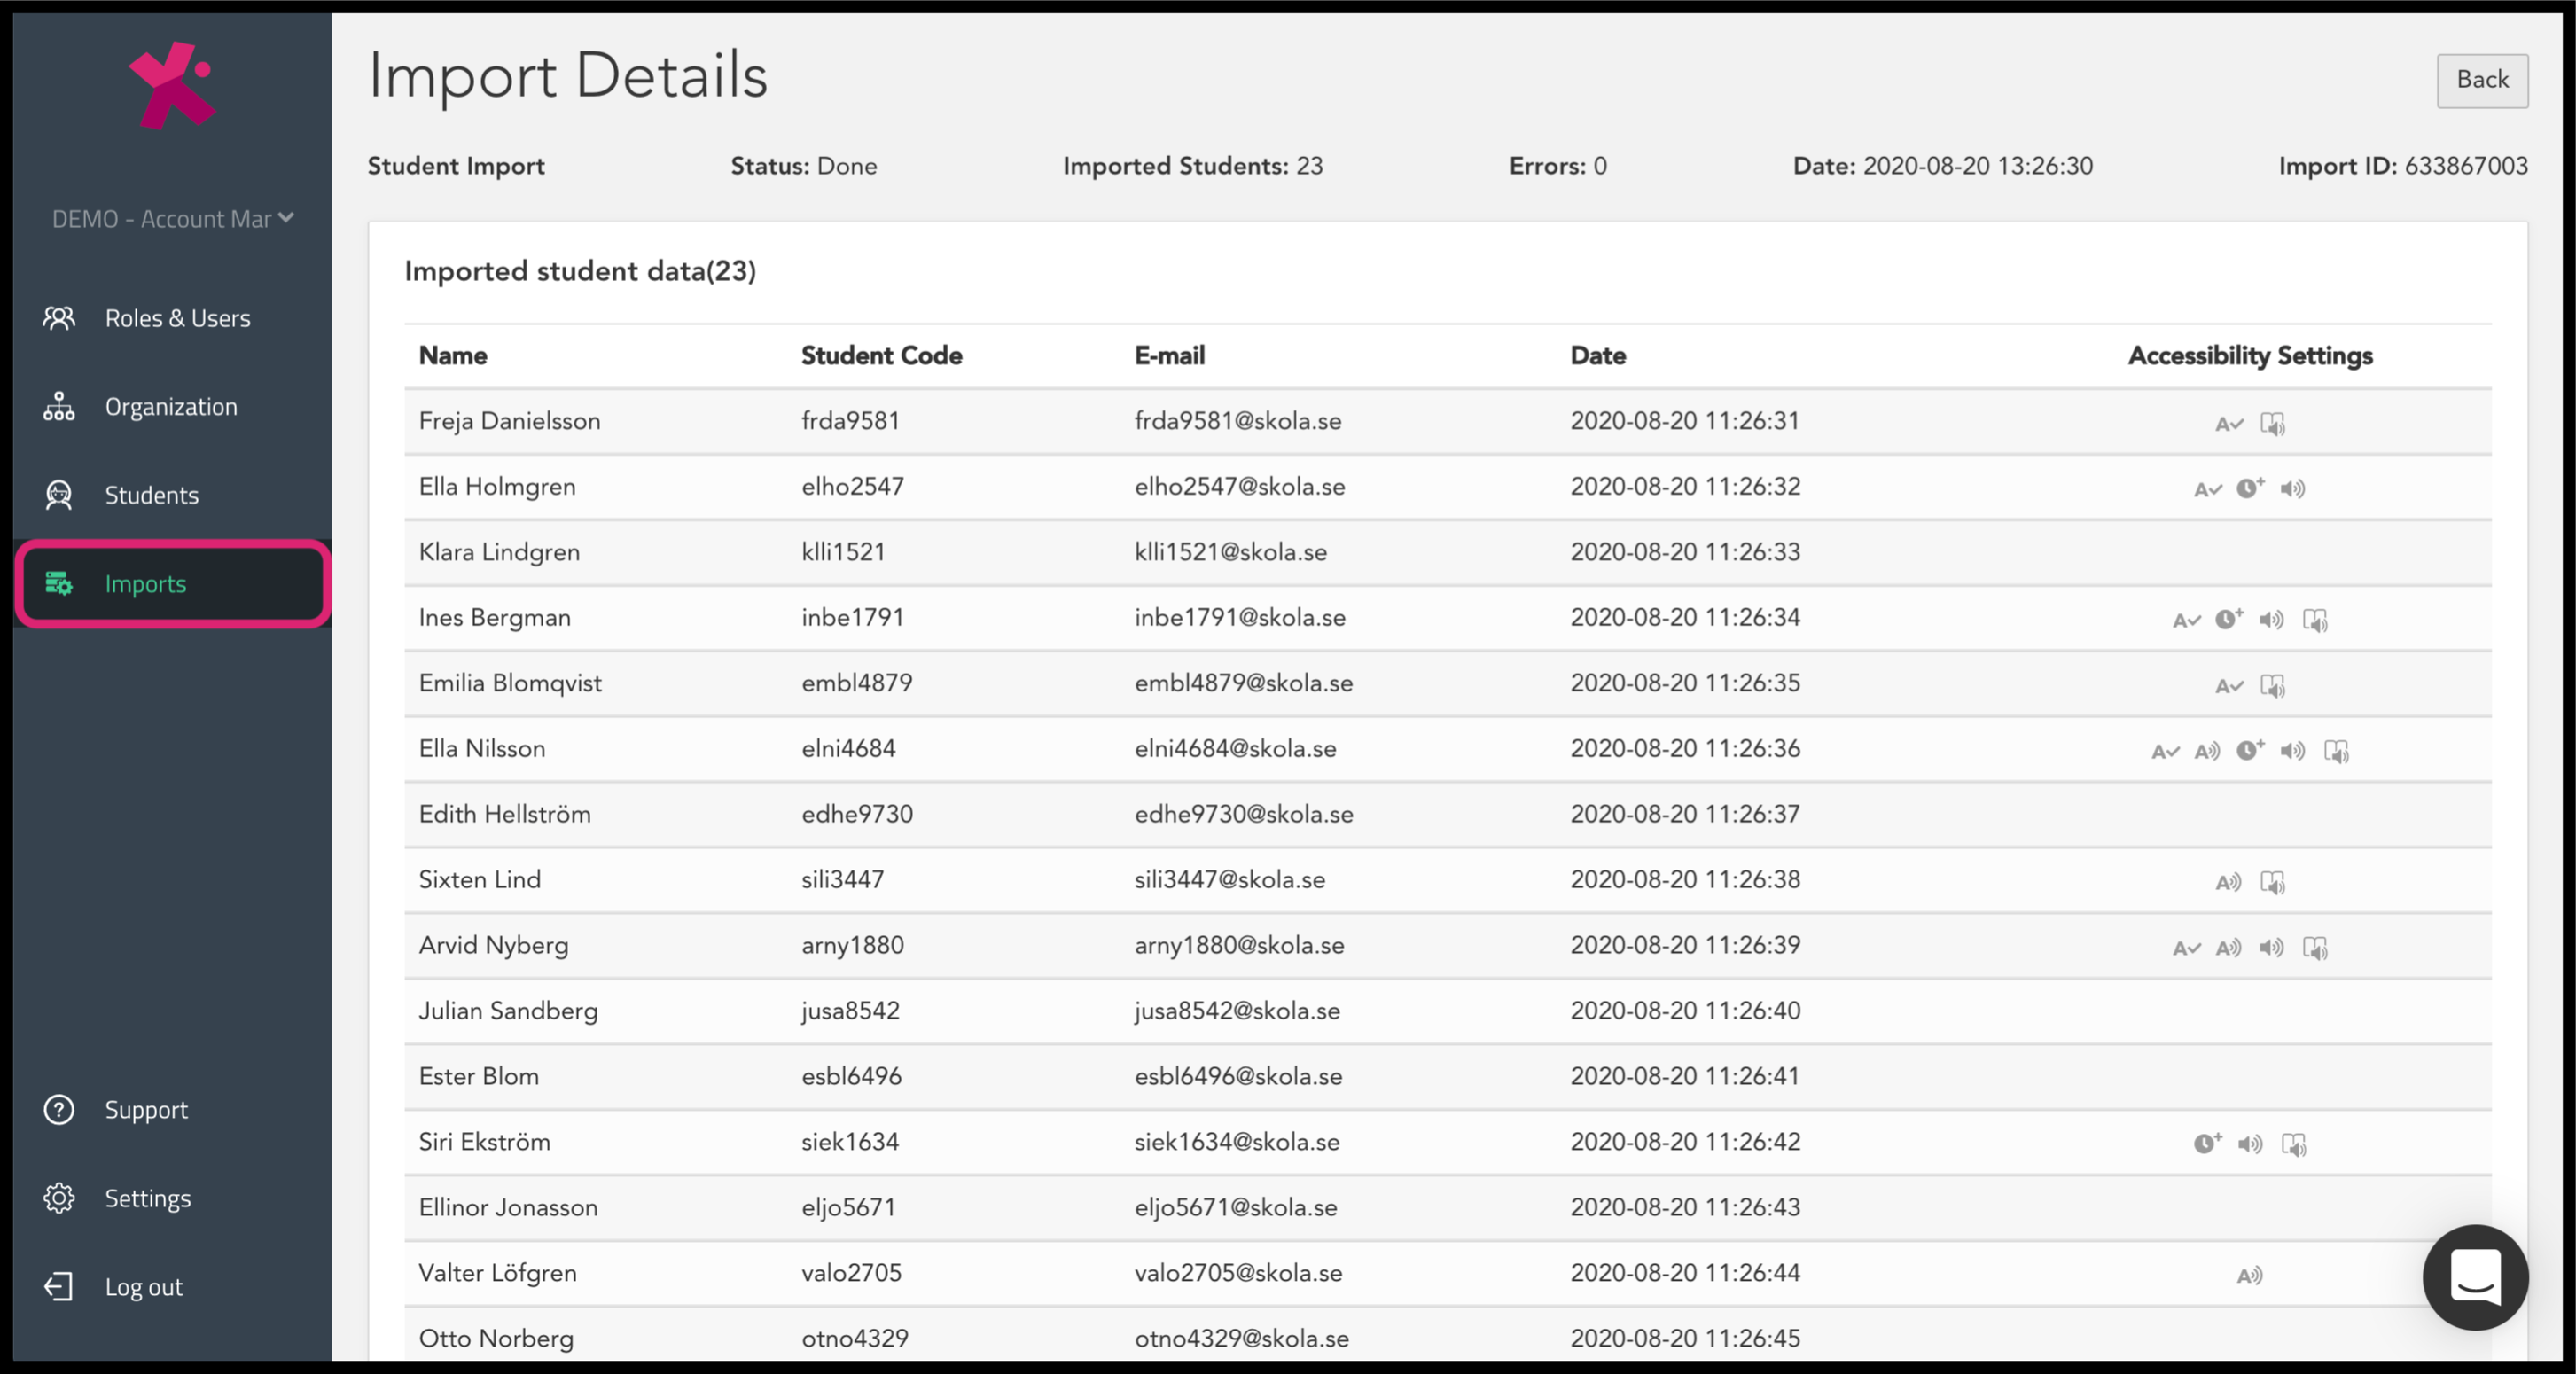Click the E-mail column header
The width and height of the screenshot is (2576, 1374).
1169,355
